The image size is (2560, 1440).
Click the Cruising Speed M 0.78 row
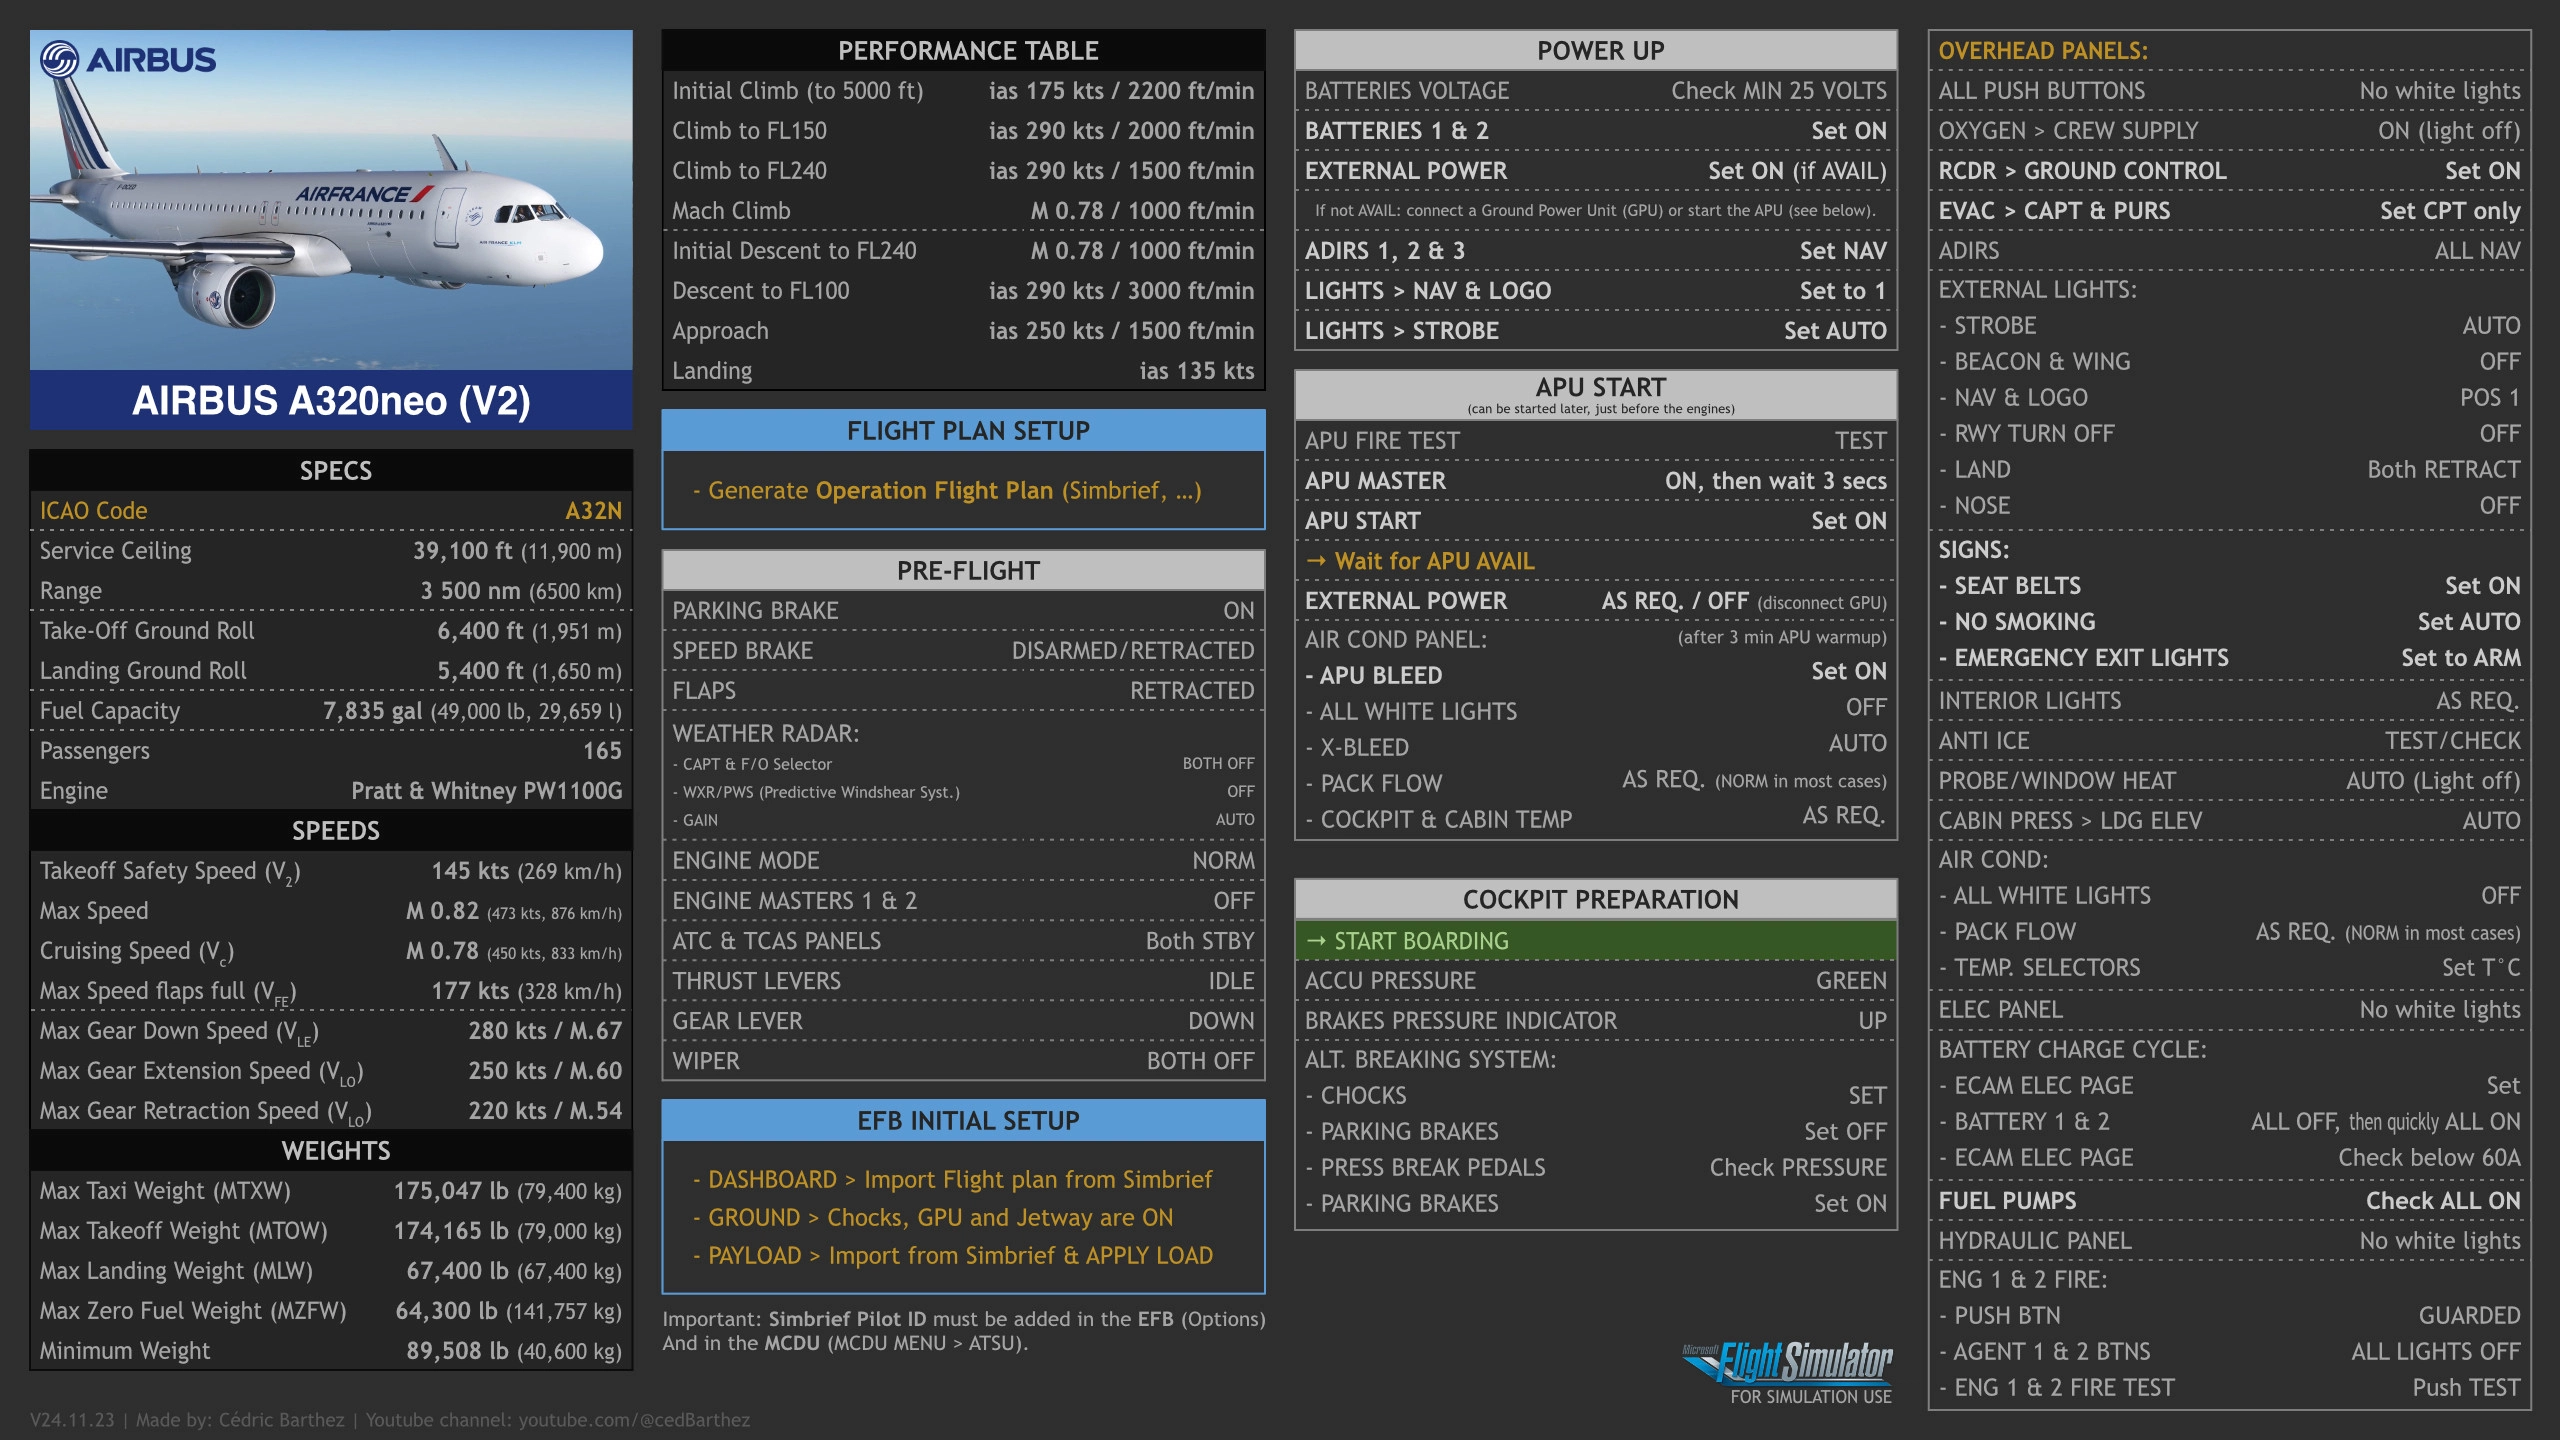click(x=331, y=950)
